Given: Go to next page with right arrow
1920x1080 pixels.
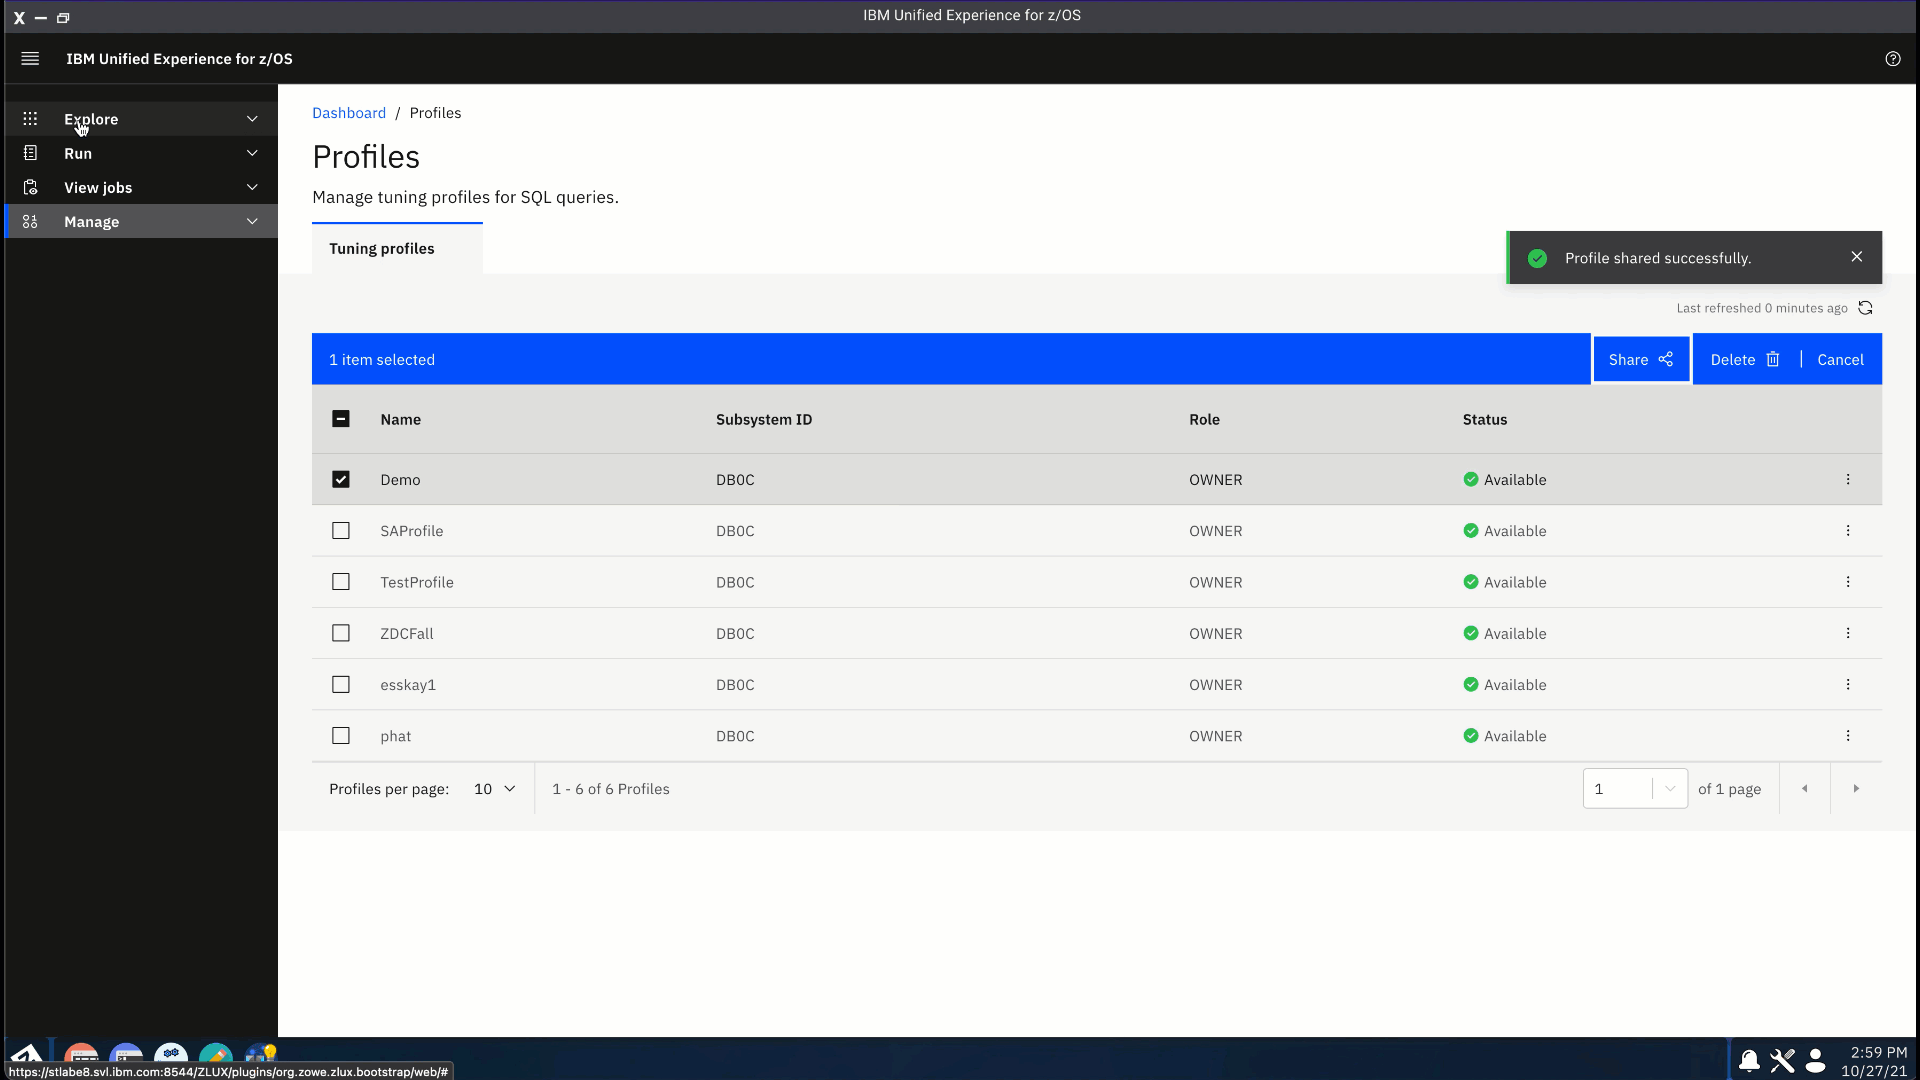Looking at the screenshot, I should 1856,789.
